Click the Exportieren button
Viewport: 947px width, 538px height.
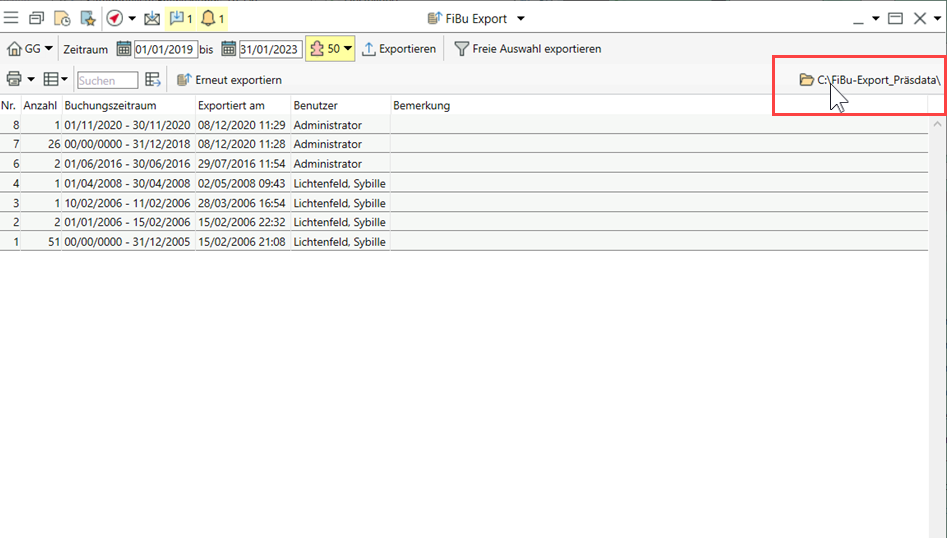398,49
